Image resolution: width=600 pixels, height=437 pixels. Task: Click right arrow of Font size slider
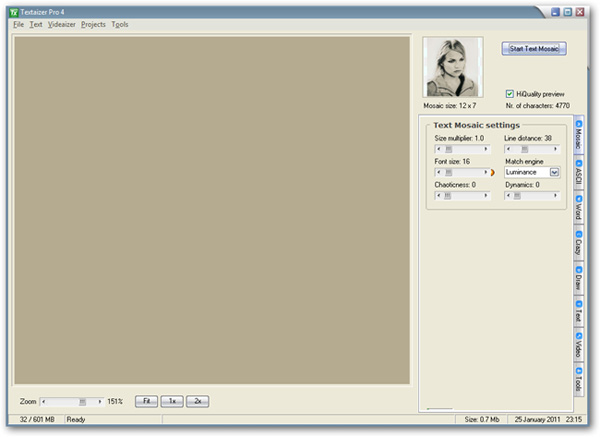[486, 173]
